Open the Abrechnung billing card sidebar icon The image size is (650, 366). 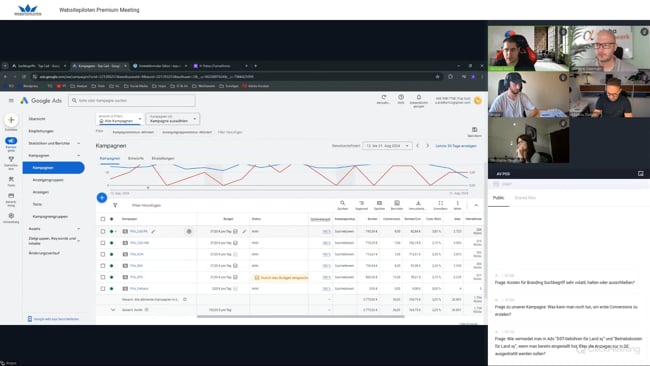click(11, 196)
